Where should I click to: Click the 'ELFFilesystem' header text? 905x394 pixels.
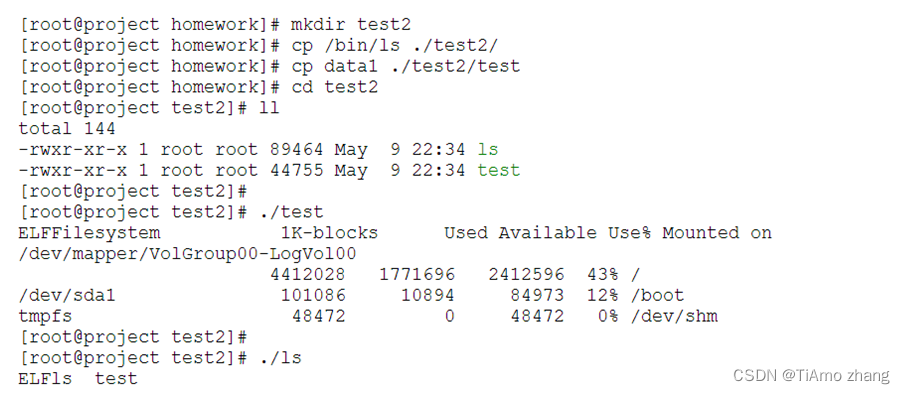tap(89, 233)
